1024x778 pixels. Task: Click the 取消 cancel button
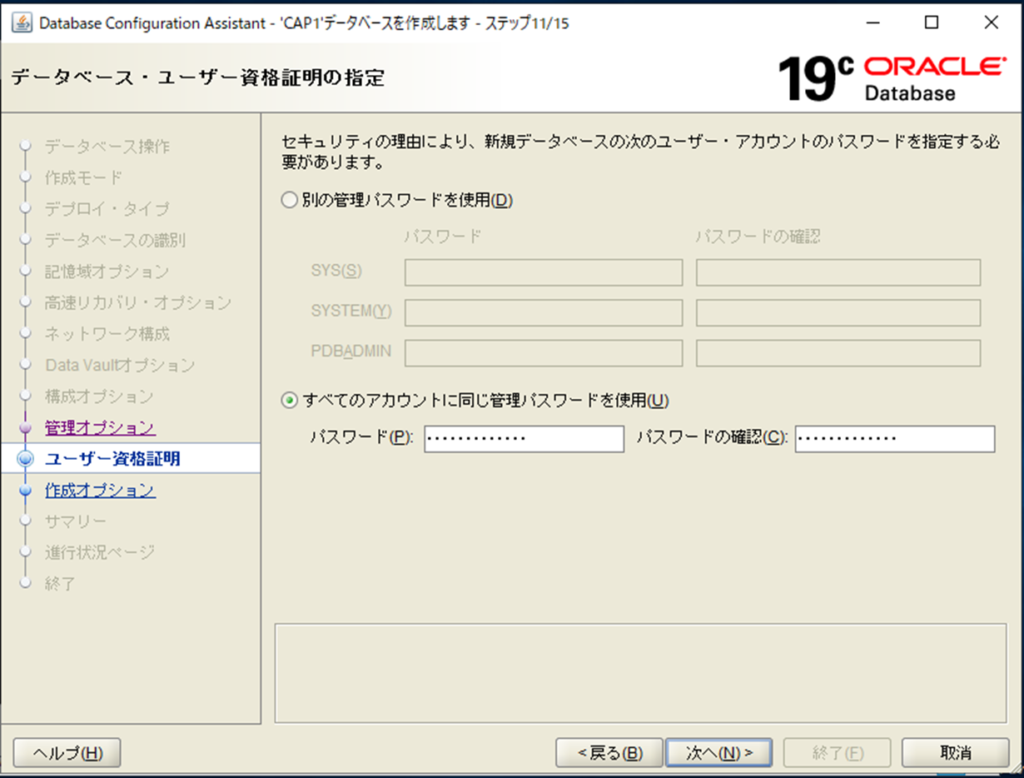tap(955, 752)
